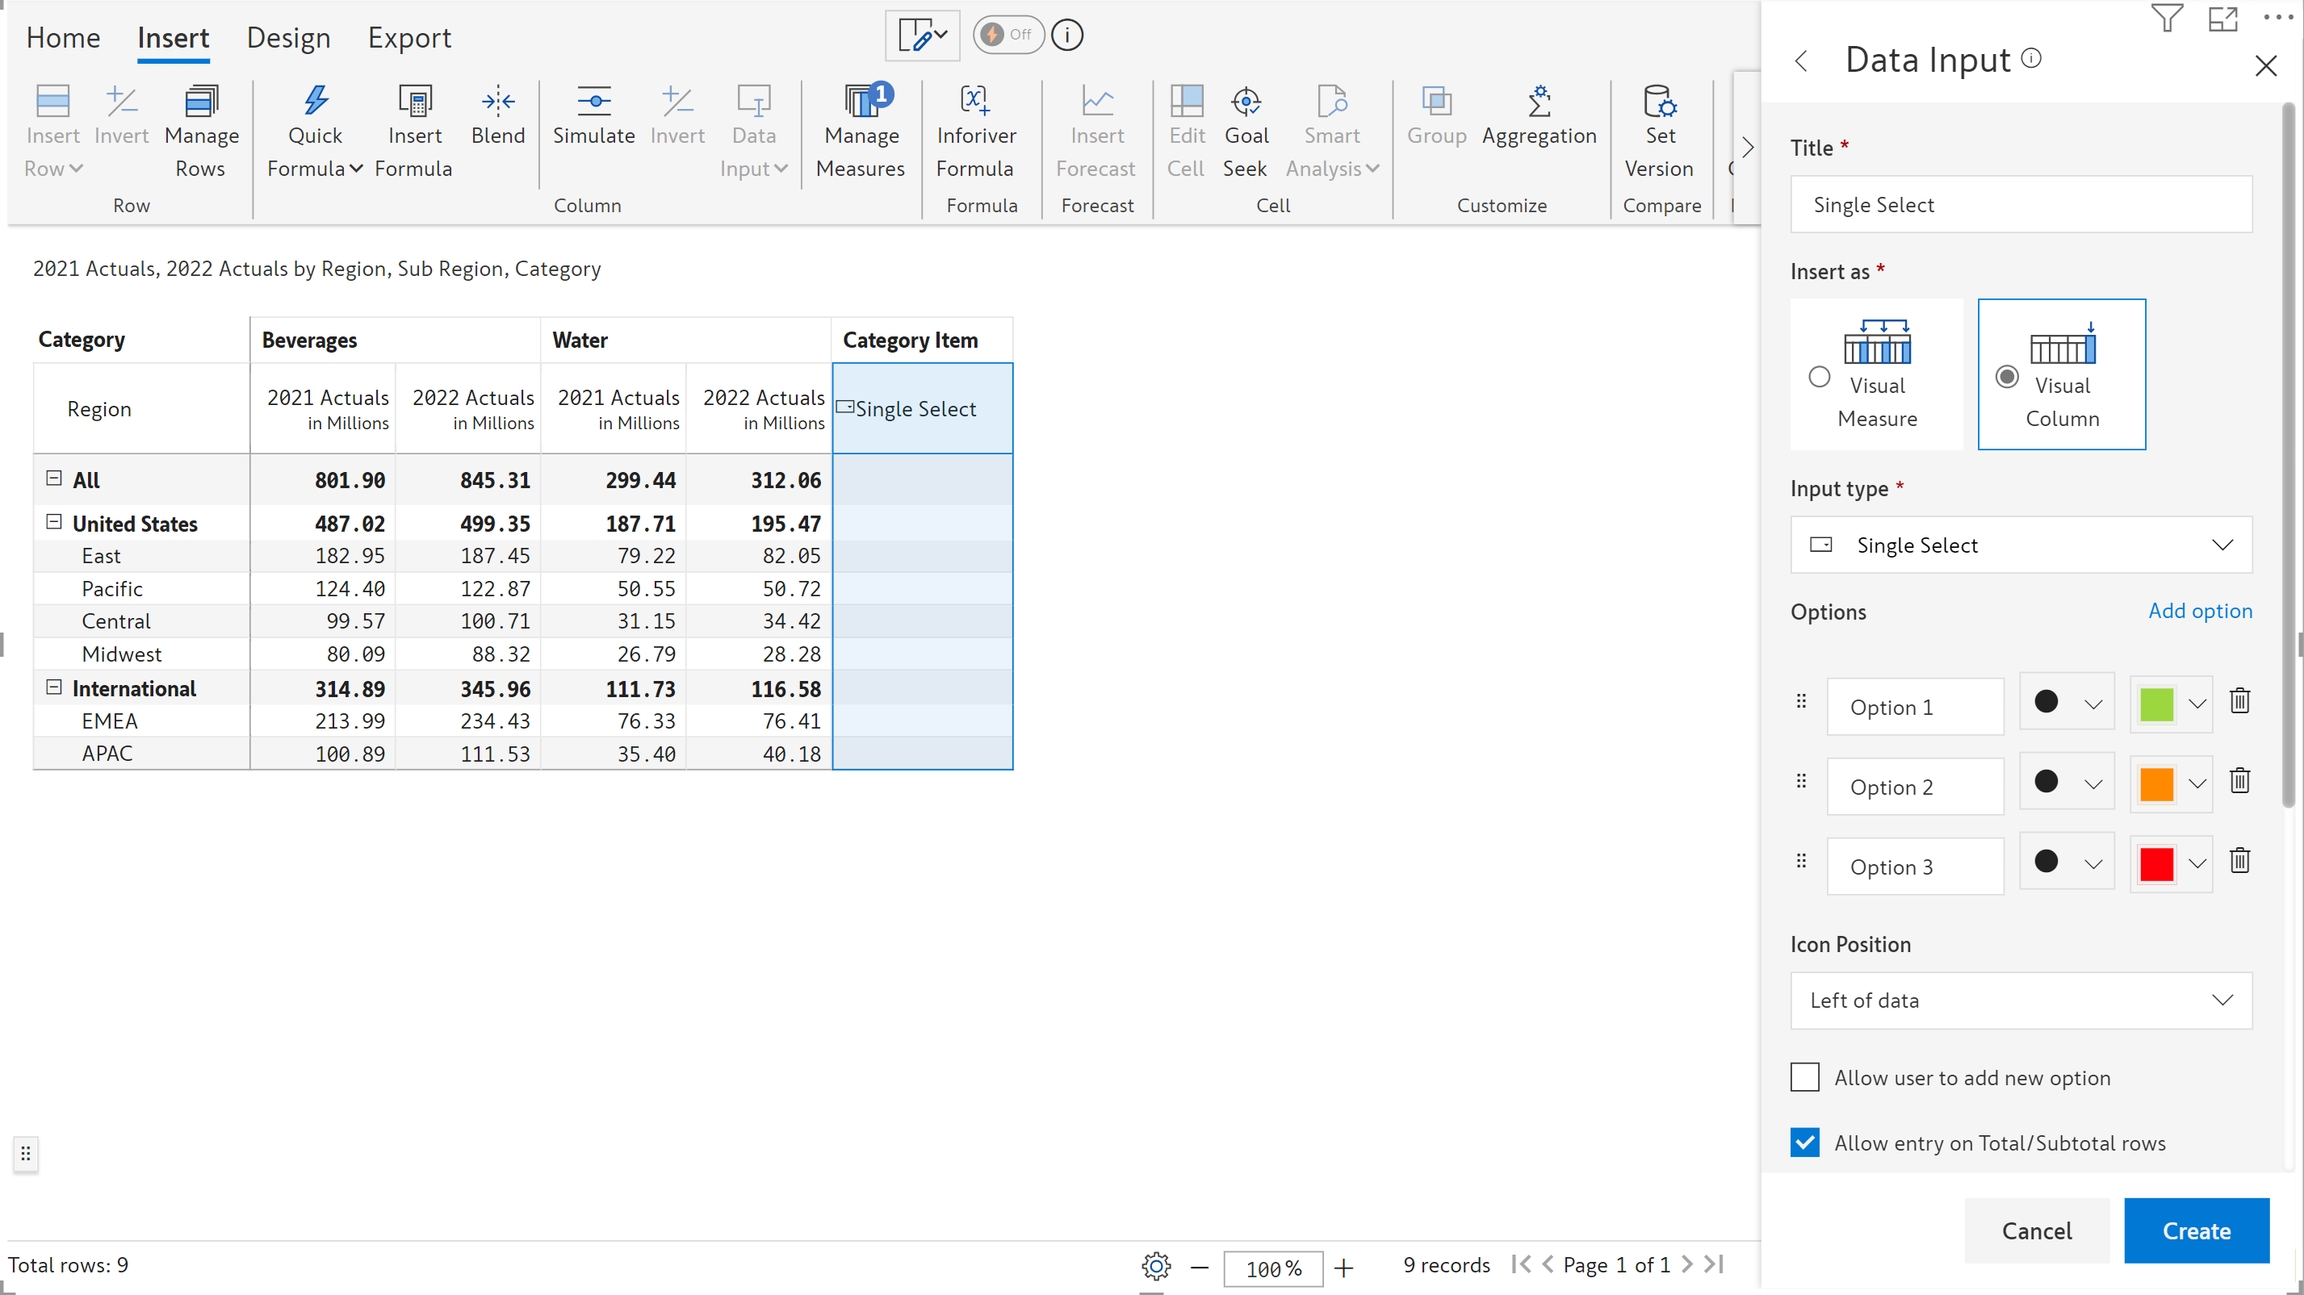Enable Allow user to add new option
This screenshot has height=1295, width=2304.
pos(1805,1078)
